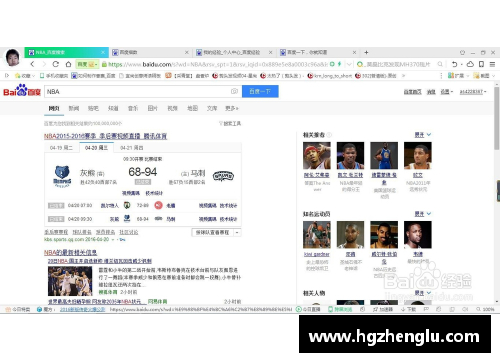Click the page vertical scrollbar
Image resolution: width=500 pixels, height=362 pixels.
[x=497, y=117]
